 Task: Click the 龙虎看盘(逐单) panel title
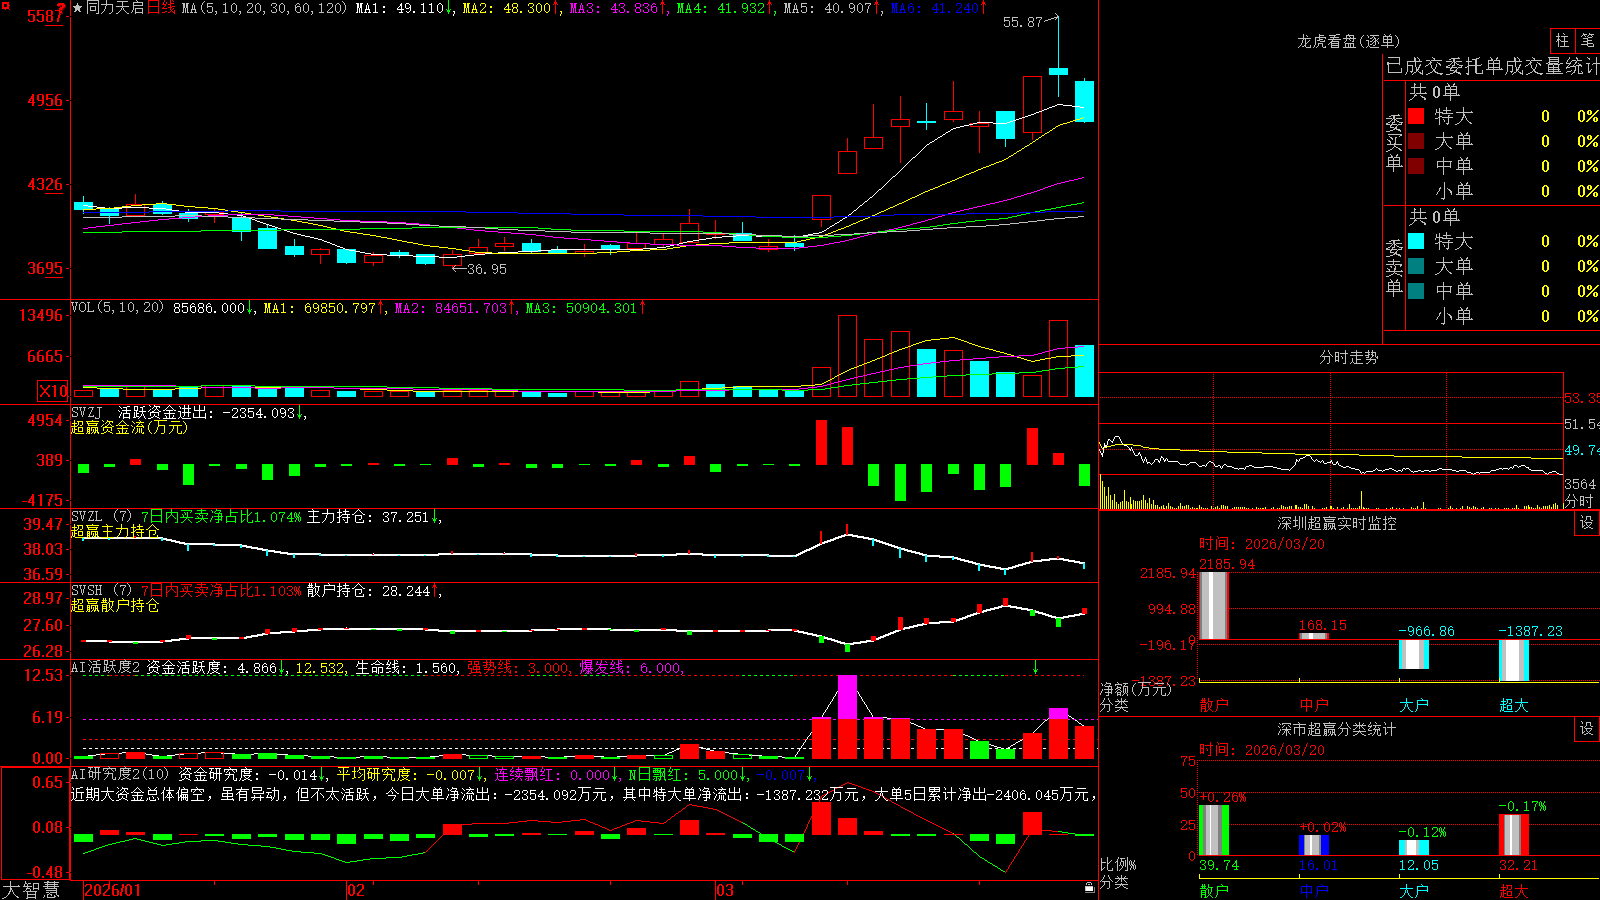pyautogui.click(x=1348, y=41)
